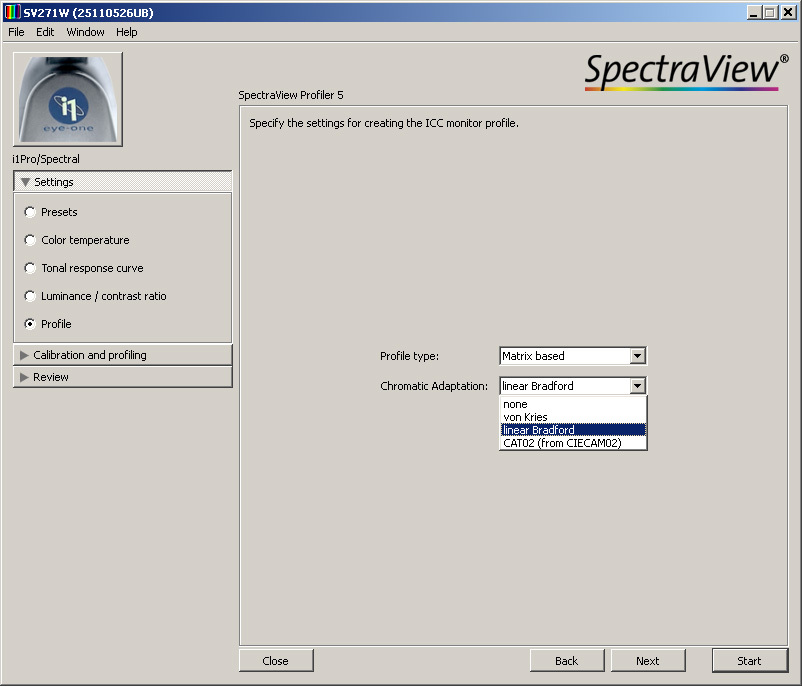Expand the Review section
This screenshot has width=802, height=686.
pos(123,377)
